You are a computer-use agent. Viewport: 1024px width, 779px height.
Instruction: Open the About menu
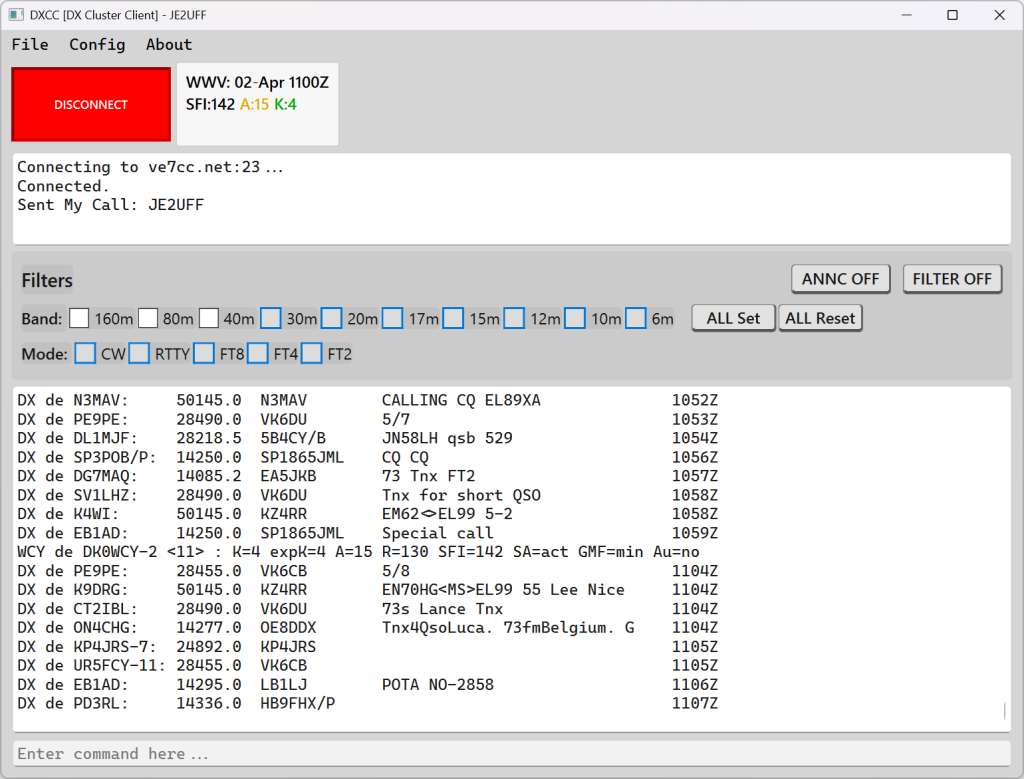pos(168,44)
